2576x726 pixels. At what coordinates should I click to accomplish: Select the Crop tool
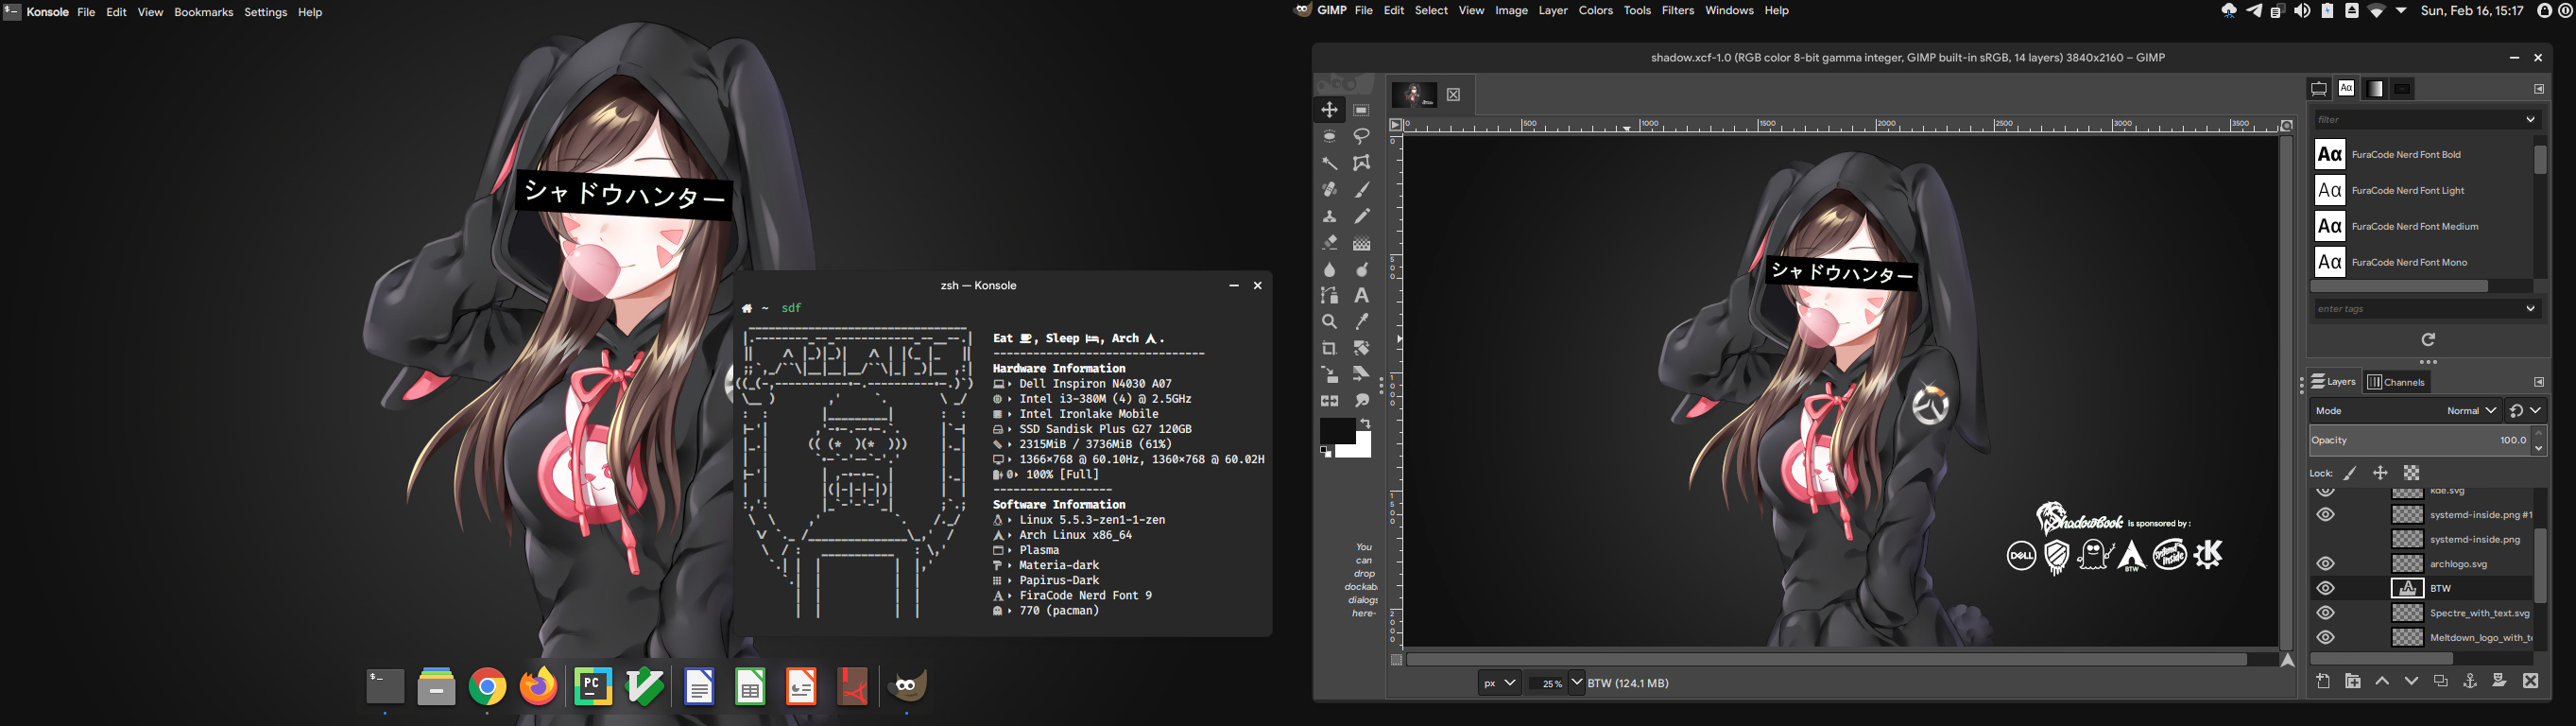1329,348
